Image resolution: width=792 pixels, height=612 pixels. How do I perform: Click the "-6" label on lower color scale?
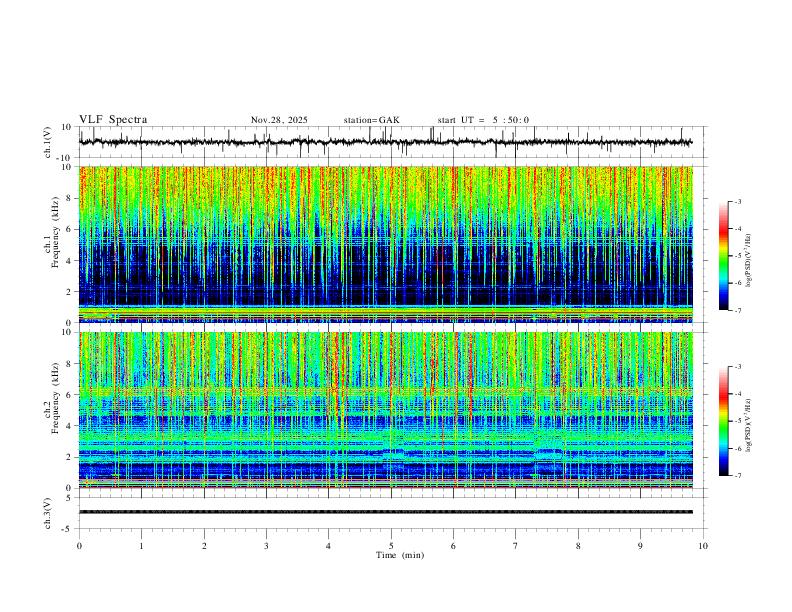tap(737, 448)
